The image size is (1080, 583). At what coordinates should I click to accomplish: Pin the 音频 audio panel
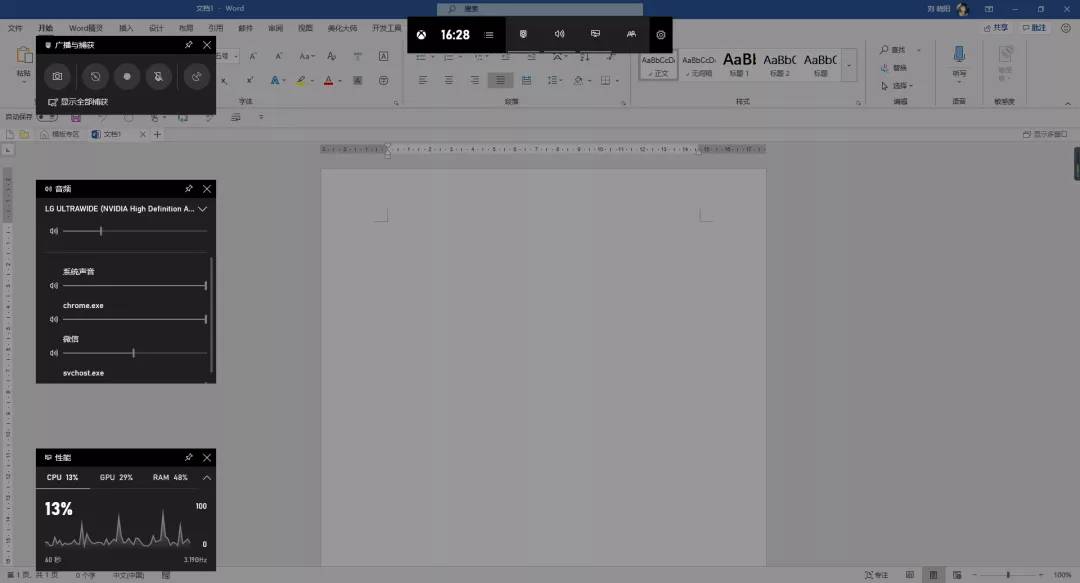[189, 188]
